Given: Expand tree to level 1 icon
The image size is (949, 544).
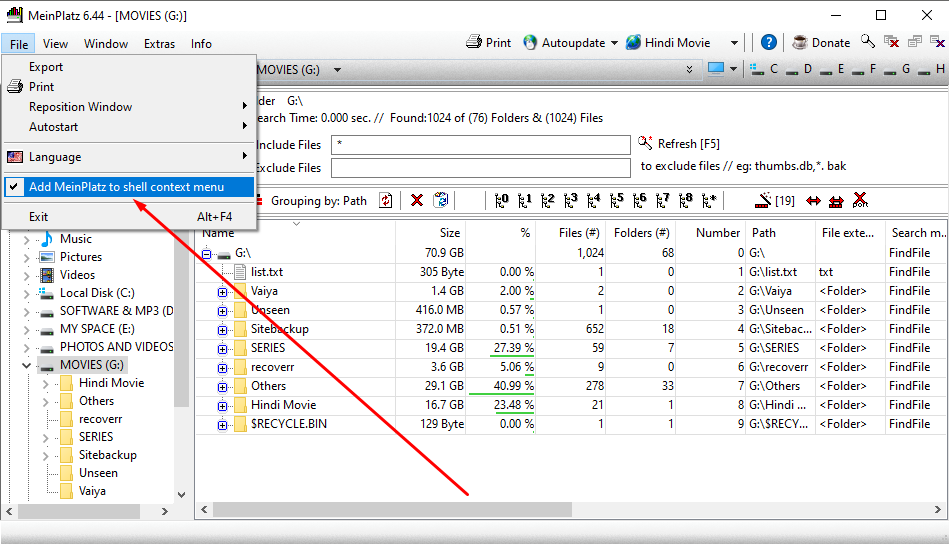Looking at the screenshot, I should pyautogui.click(x=525, y=200).
